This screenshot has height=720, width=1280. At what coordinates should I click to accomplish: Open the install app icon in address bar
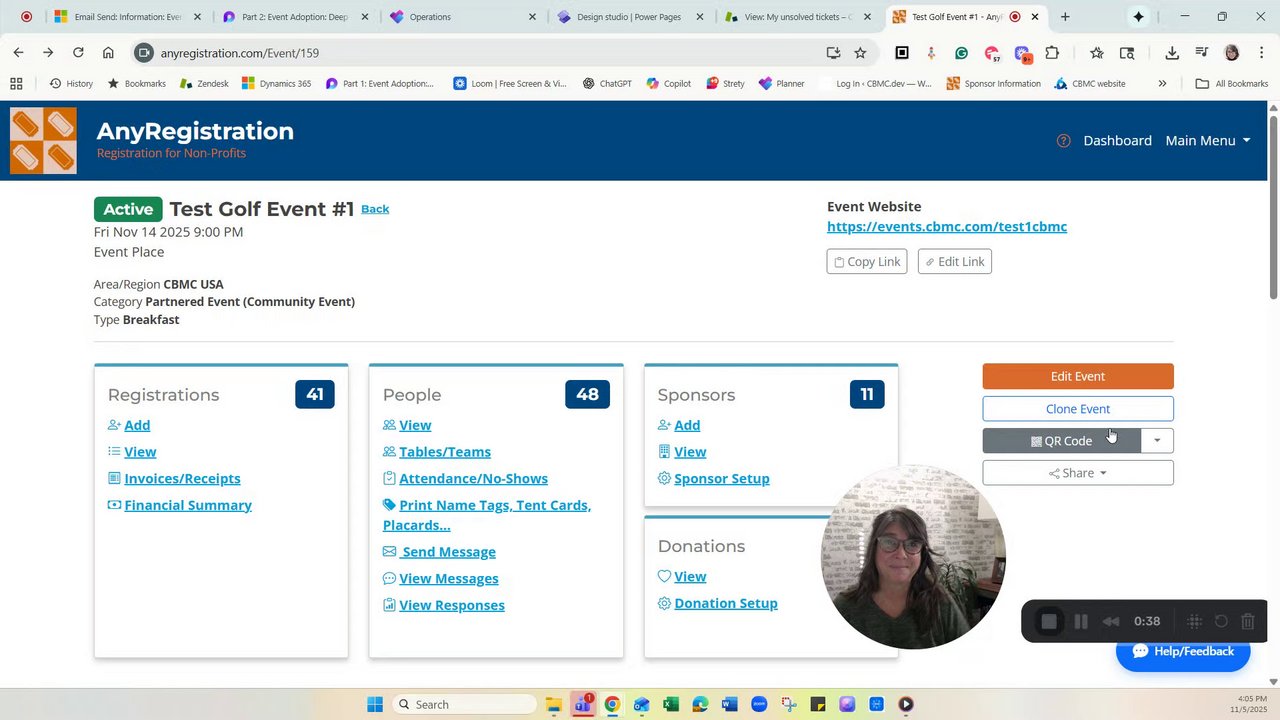pos(833,53)
